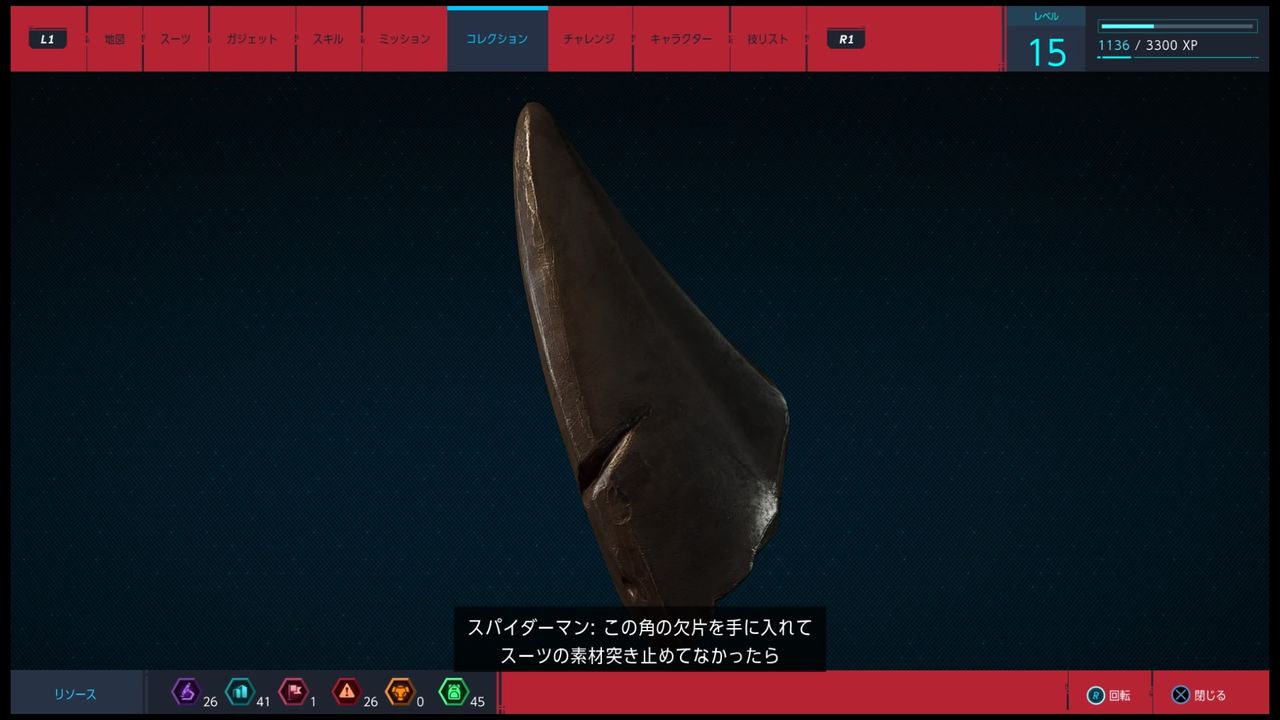Open the 地図 tab
This screenshot has height=720, width=1280.
click(115, 39)
